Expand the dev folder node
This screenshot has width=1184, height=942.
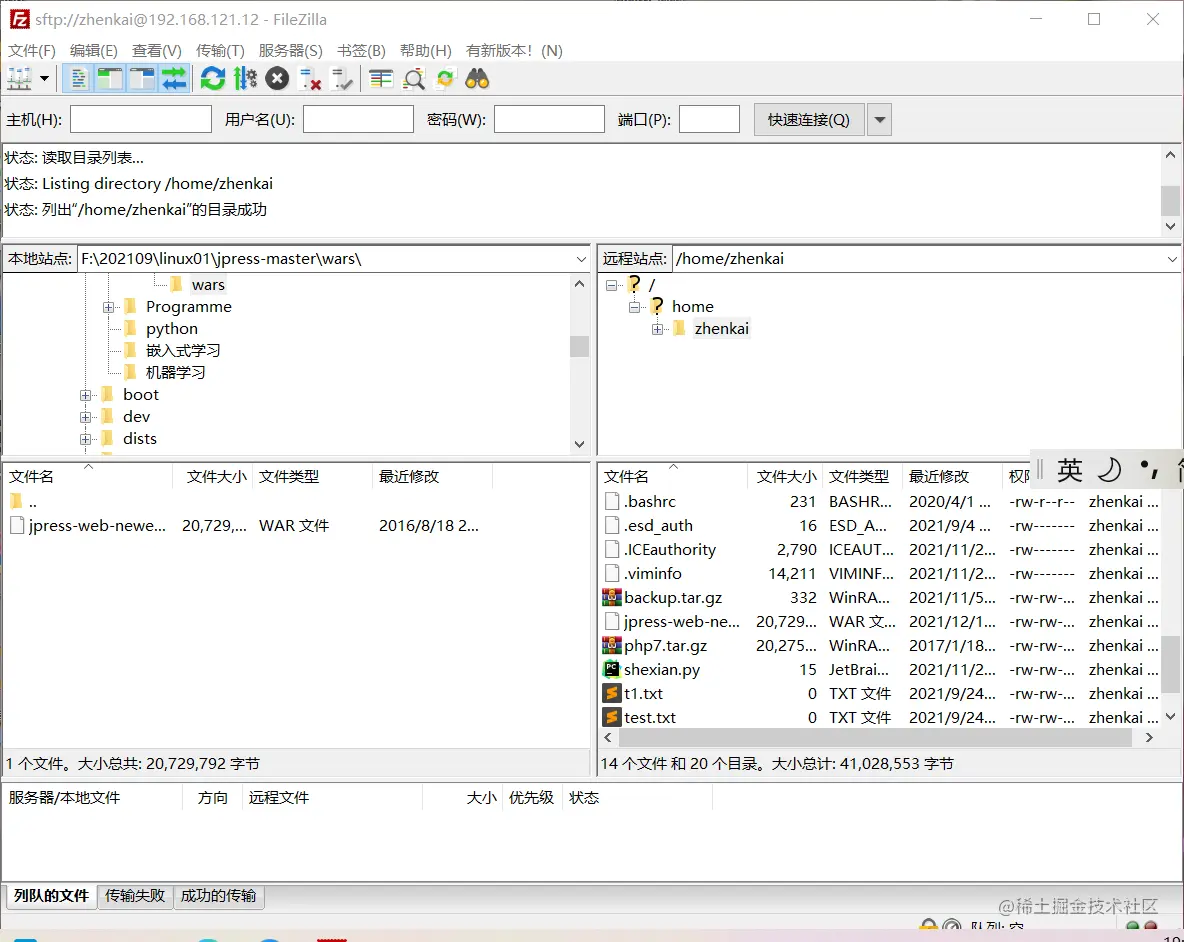click(85, 417)
